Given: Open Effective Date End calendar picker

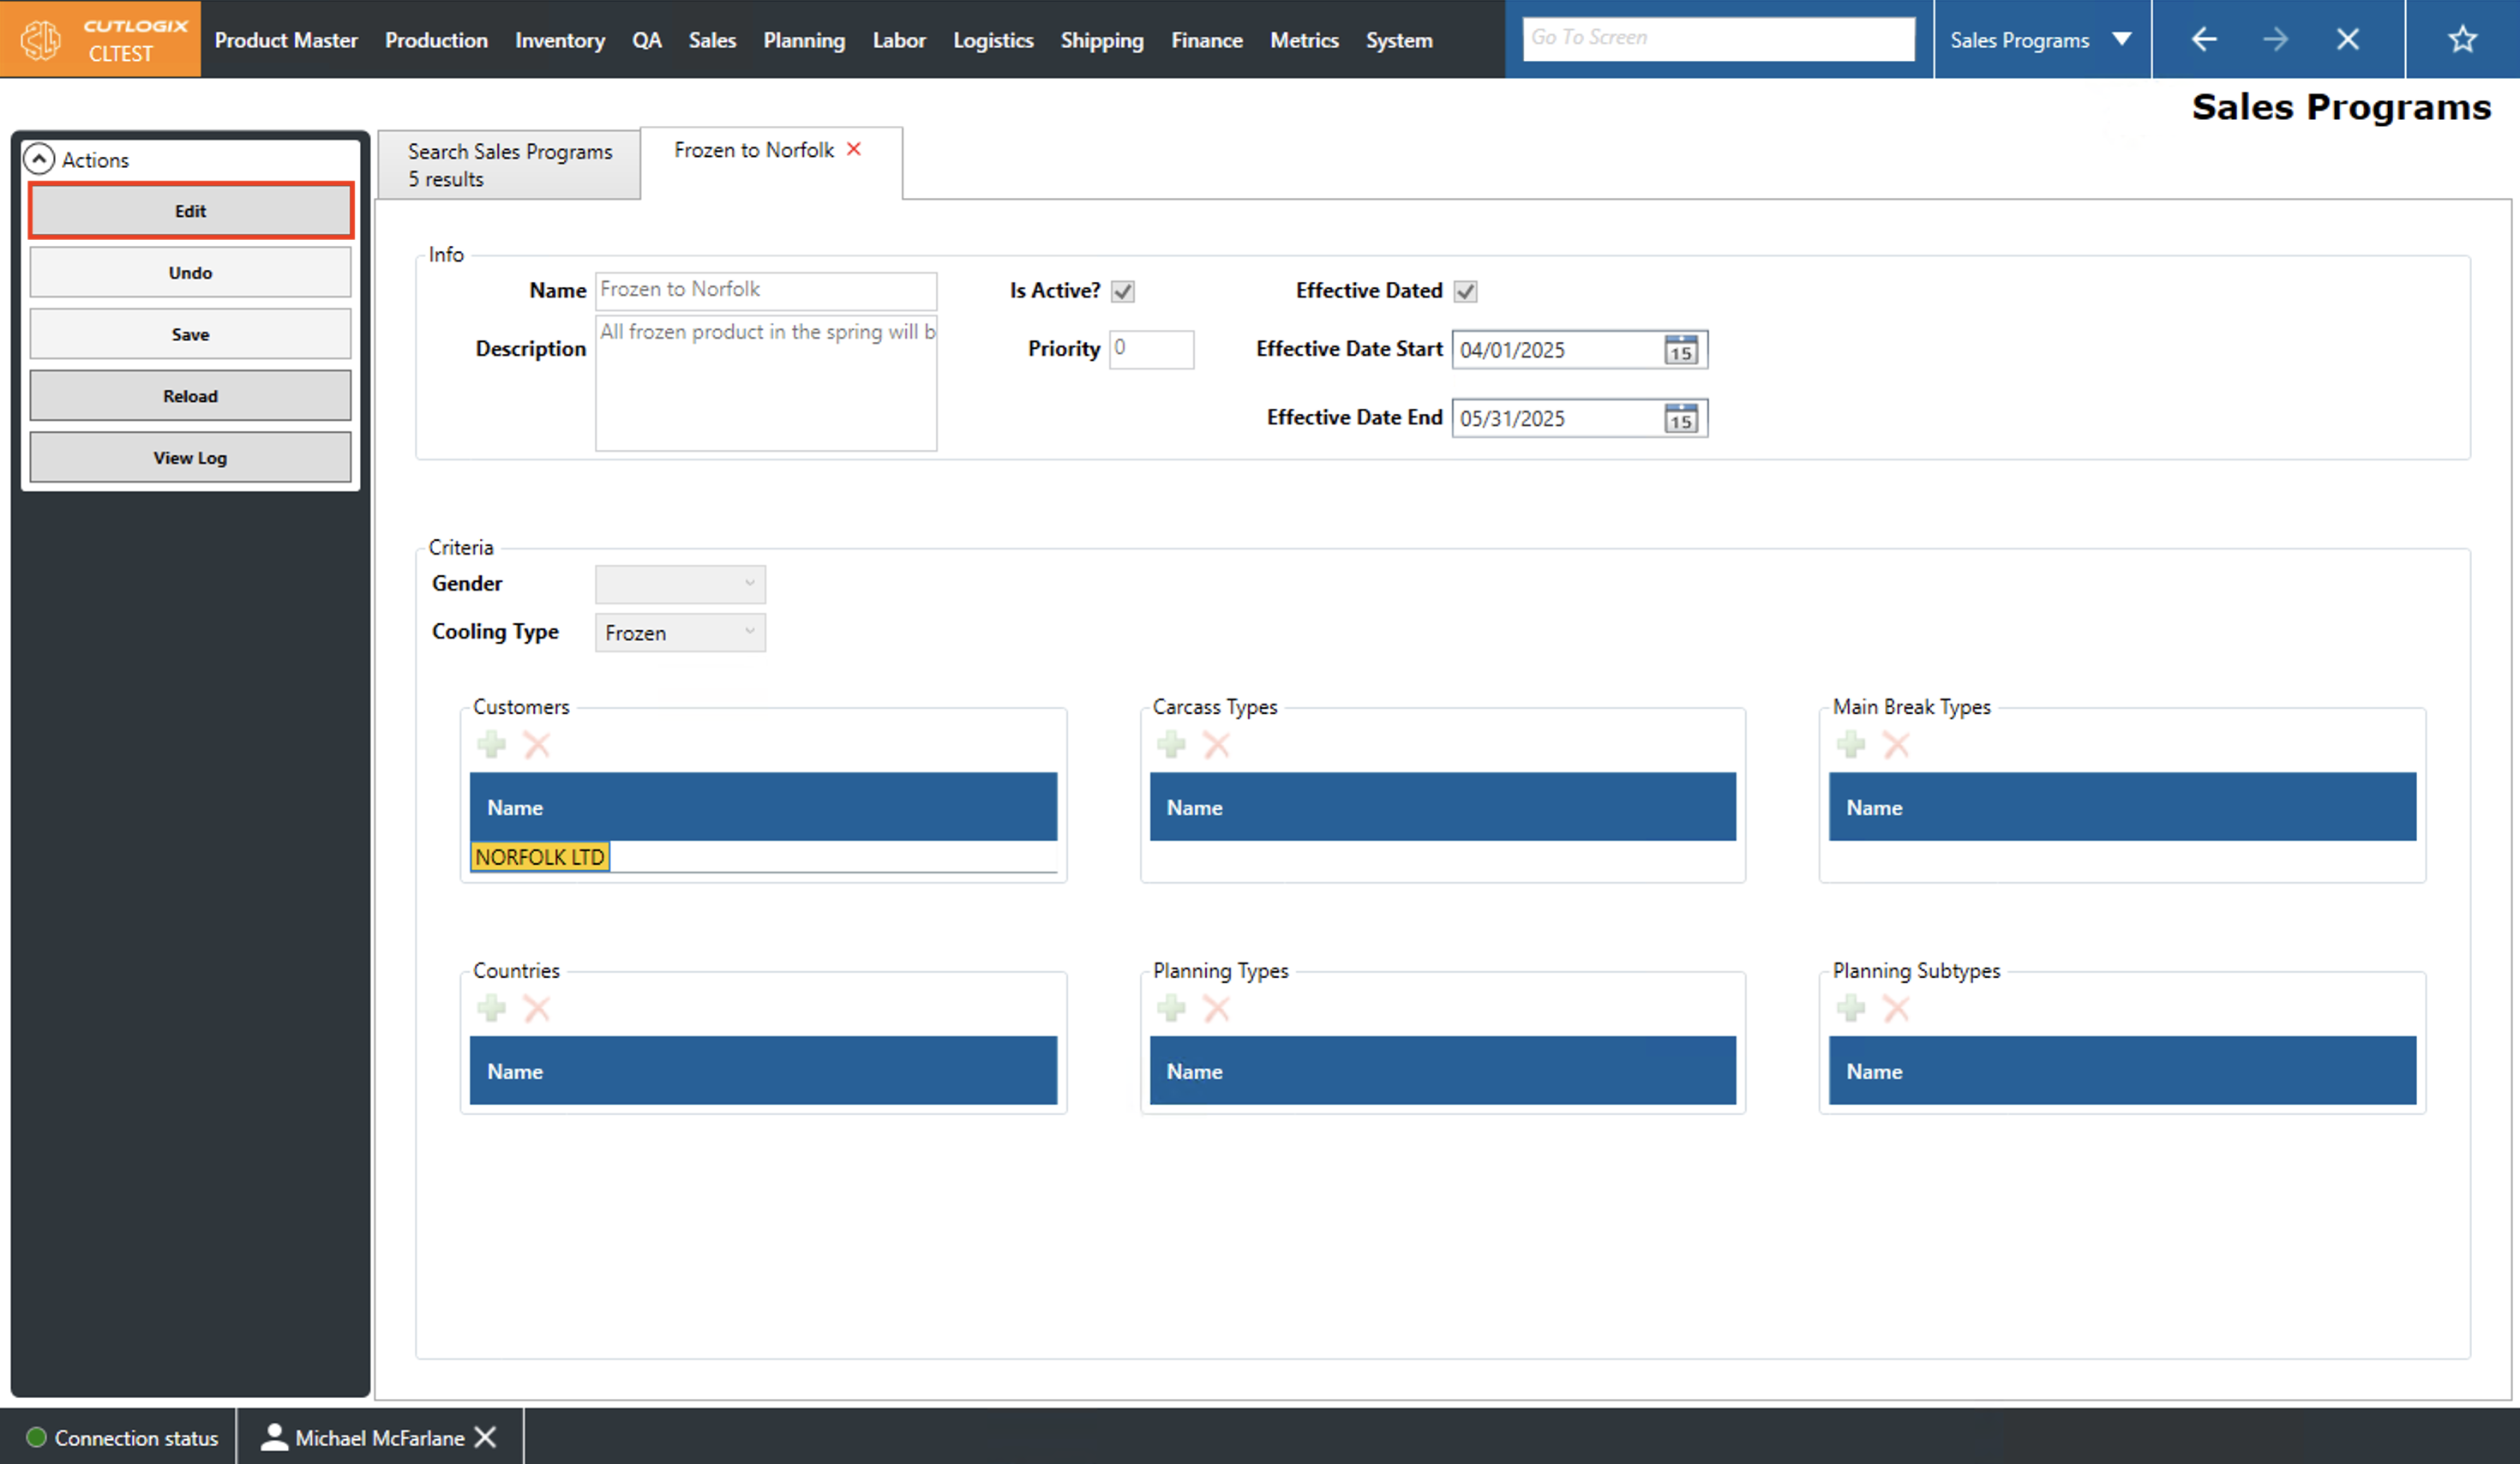Looking at the screenshot, I should (1680, 418).
